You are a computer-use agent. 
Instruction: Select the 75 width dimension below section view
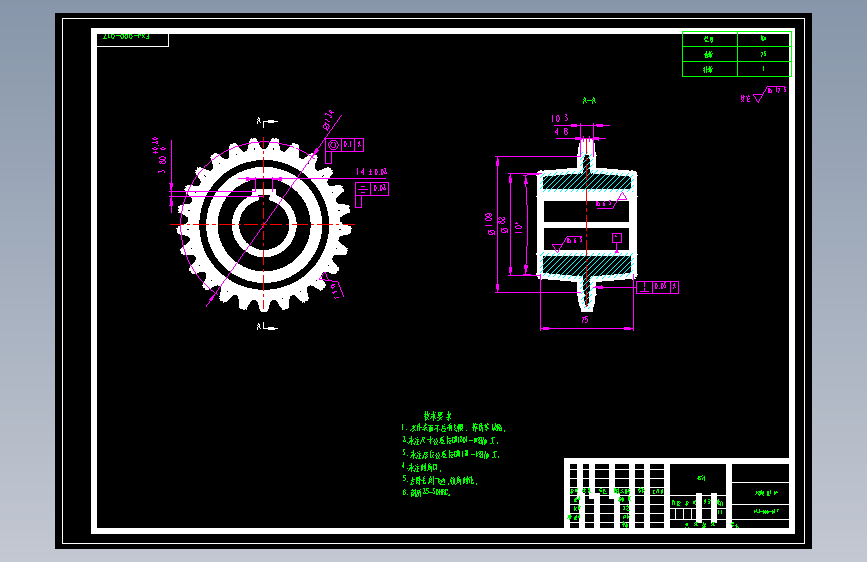tap(586, 320)
